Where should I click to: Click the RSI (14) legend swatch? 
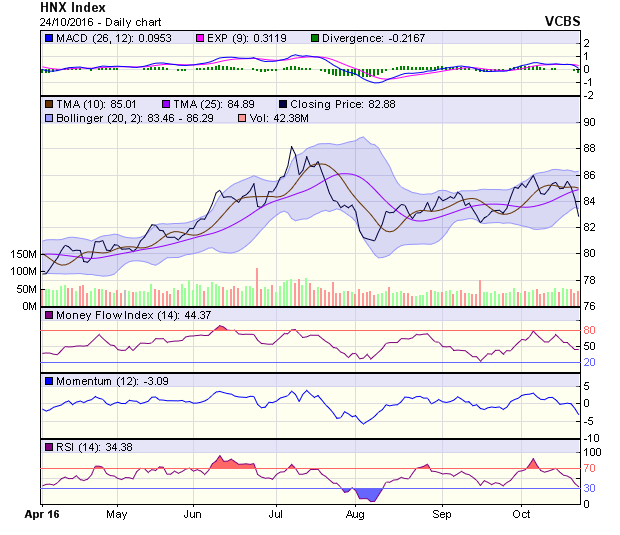(x=48, y=446)
